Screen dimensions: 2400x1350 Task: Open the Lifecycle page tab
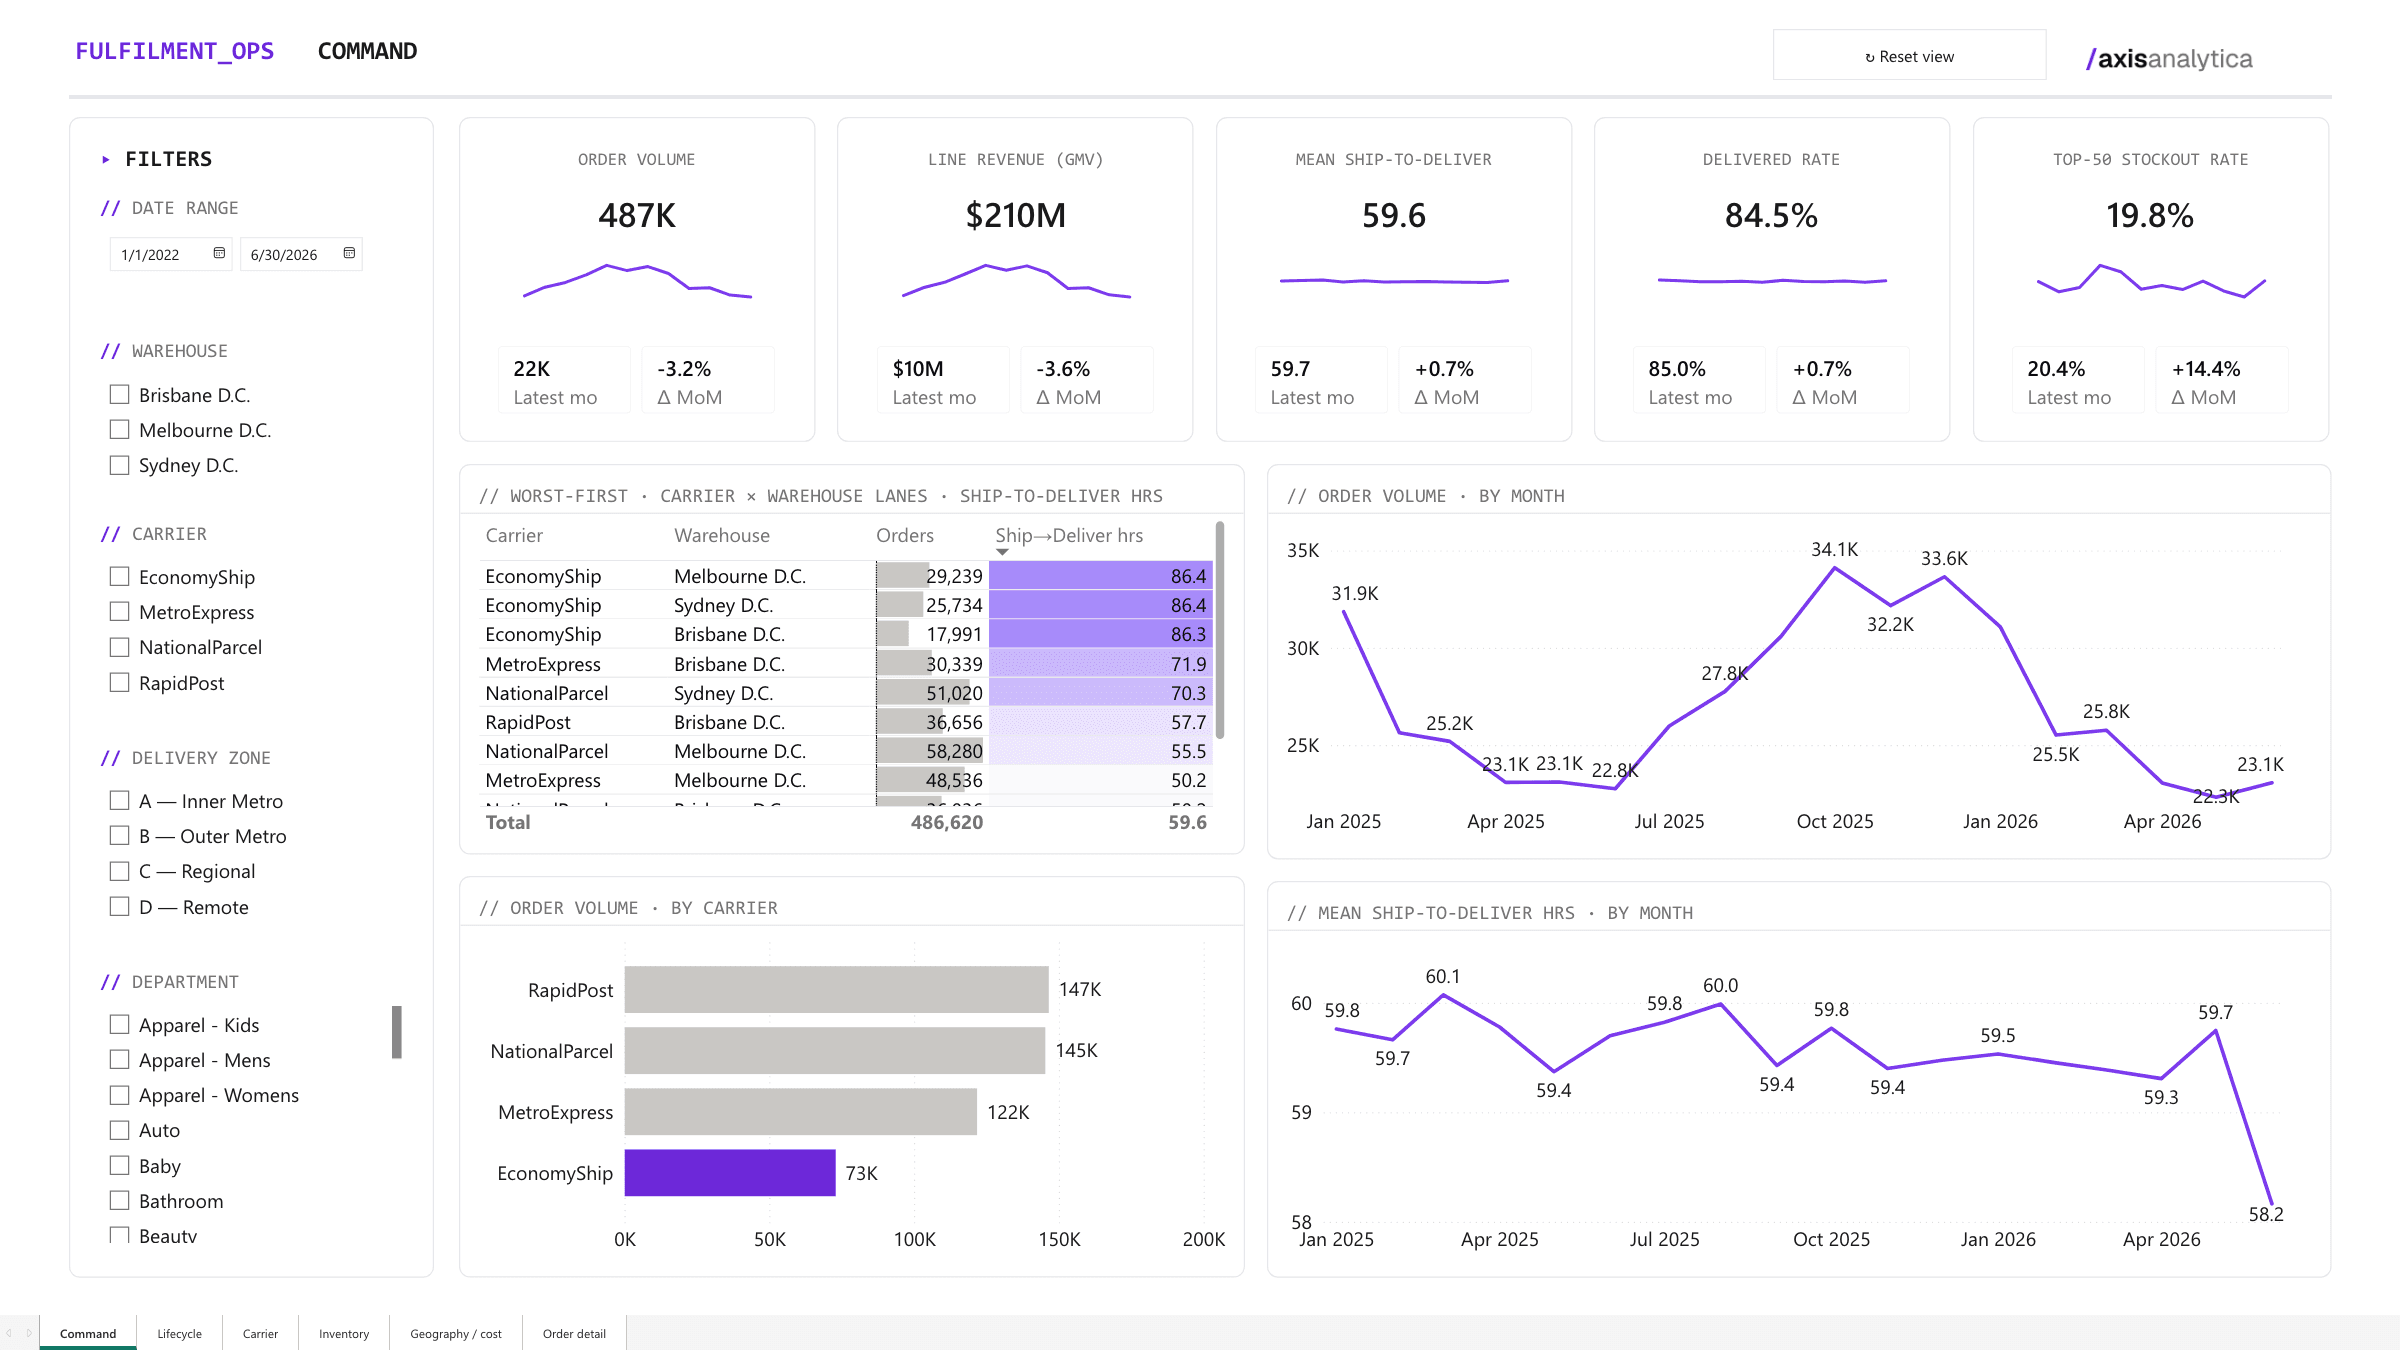point(180,1333)
